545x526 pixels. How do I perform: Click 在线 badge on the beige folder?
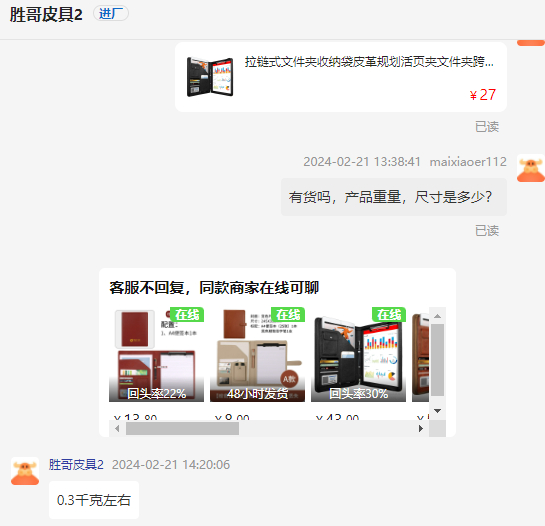288,315
